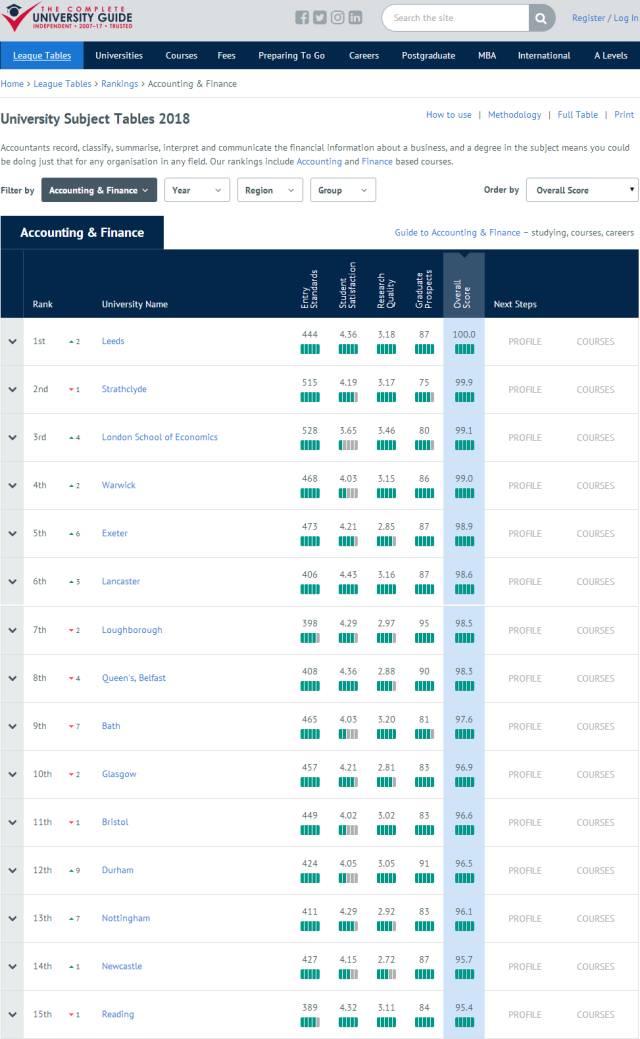
Task: Open PROFILE for Warwick
Action: (525, 486)
